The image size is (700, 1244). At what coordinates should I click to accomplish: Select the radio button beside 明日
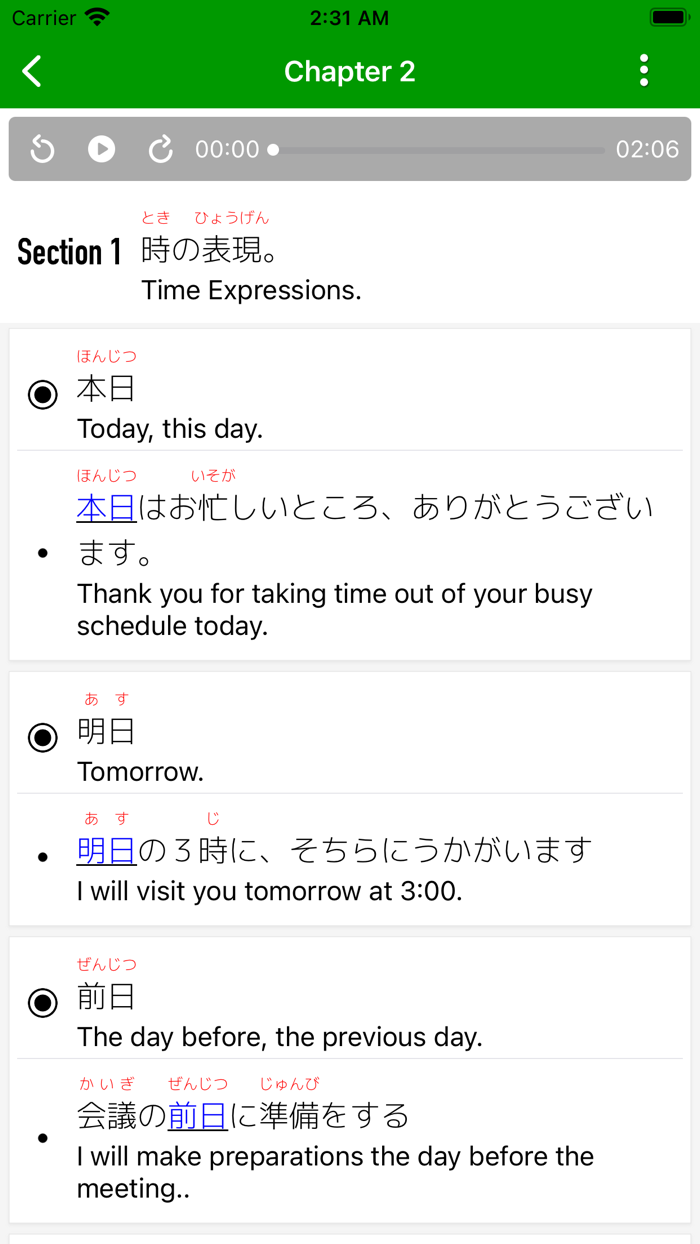pyautogui.click(x=42, y=737)
